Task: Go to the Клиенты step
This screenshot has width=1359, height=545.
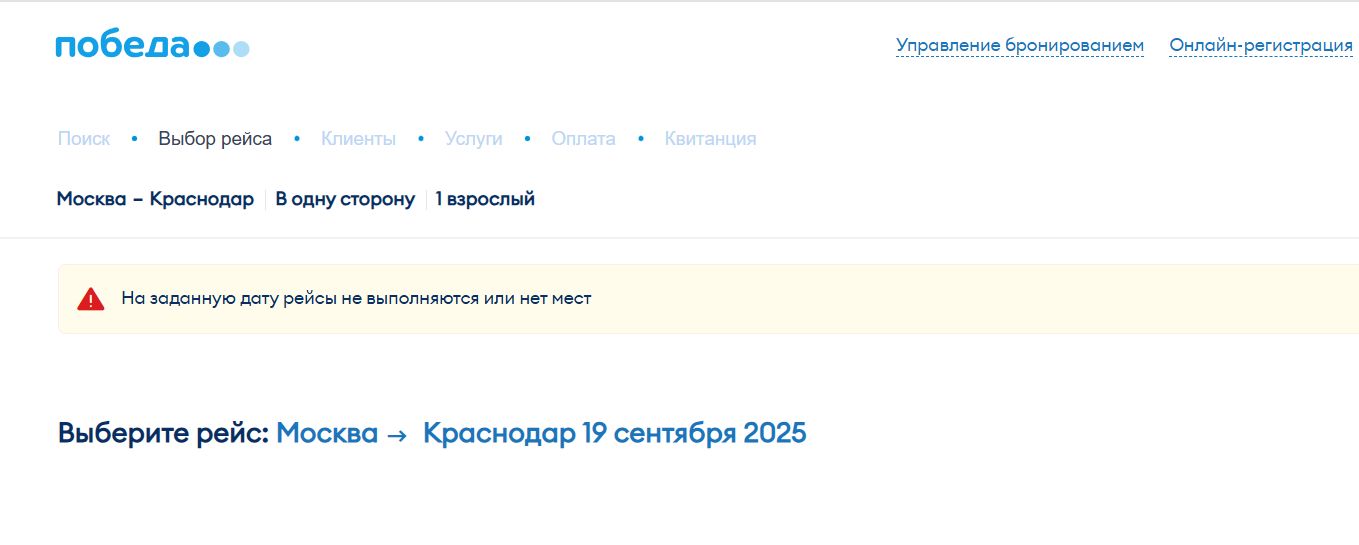Action: coord(358,139)
